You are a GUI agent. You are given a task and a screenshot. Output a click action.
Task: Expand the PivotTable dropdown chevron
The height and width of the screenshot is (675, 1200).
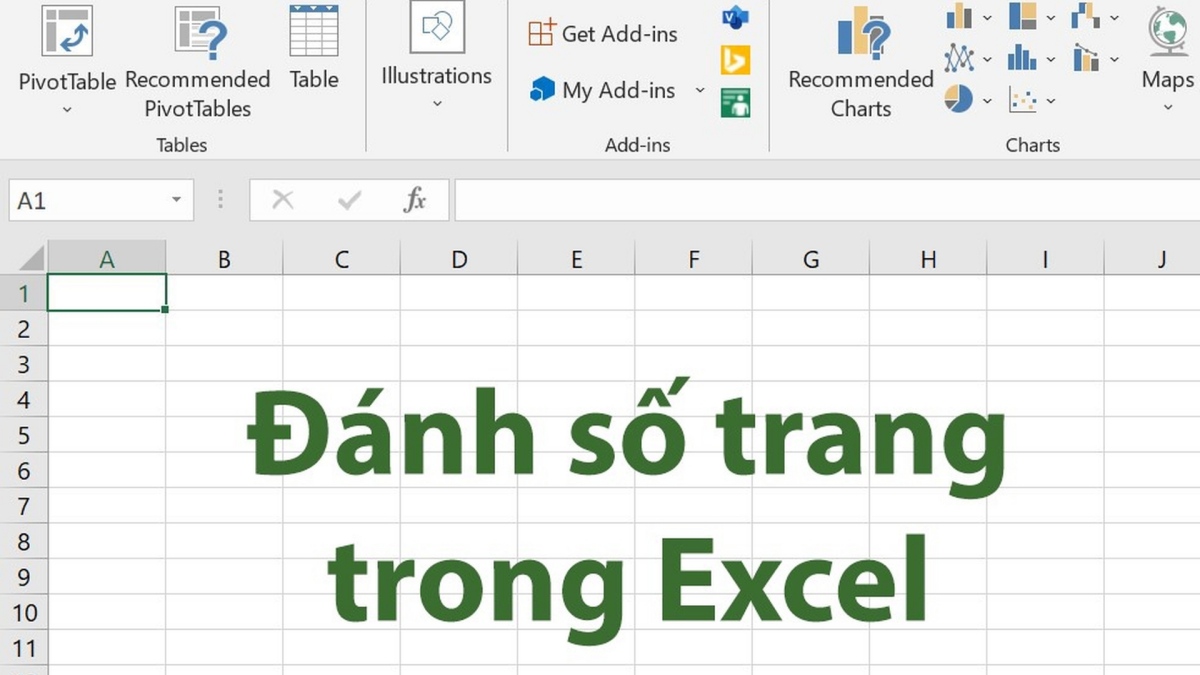[x=67, y=109]
